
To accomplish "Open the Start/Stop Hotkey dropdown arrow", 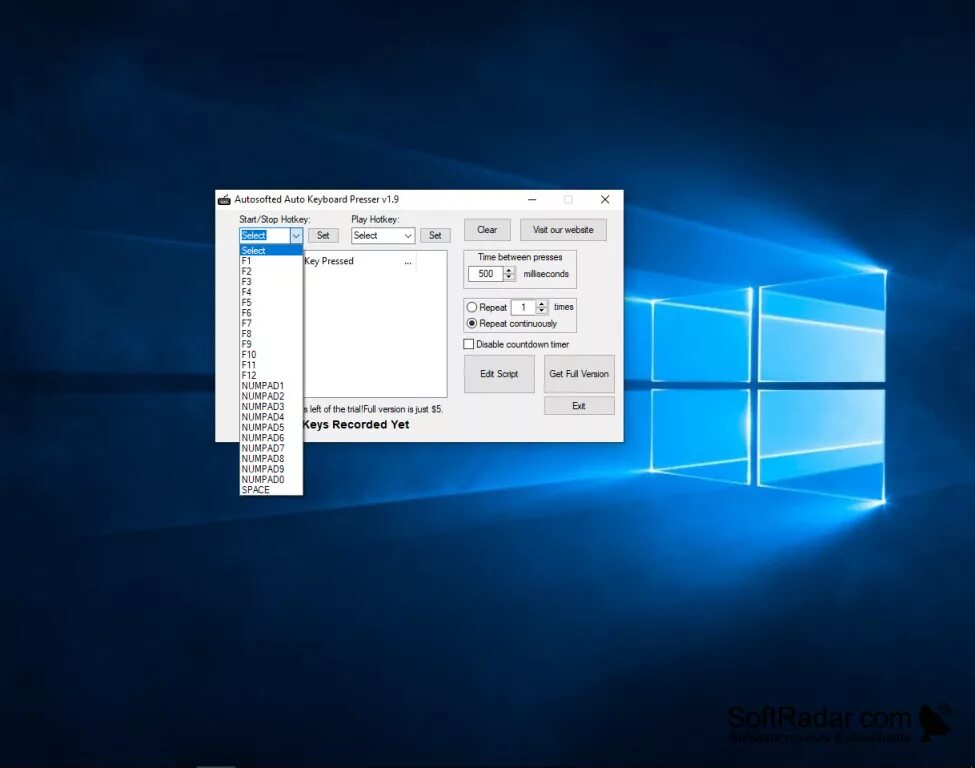I will [x=296, y=236].
